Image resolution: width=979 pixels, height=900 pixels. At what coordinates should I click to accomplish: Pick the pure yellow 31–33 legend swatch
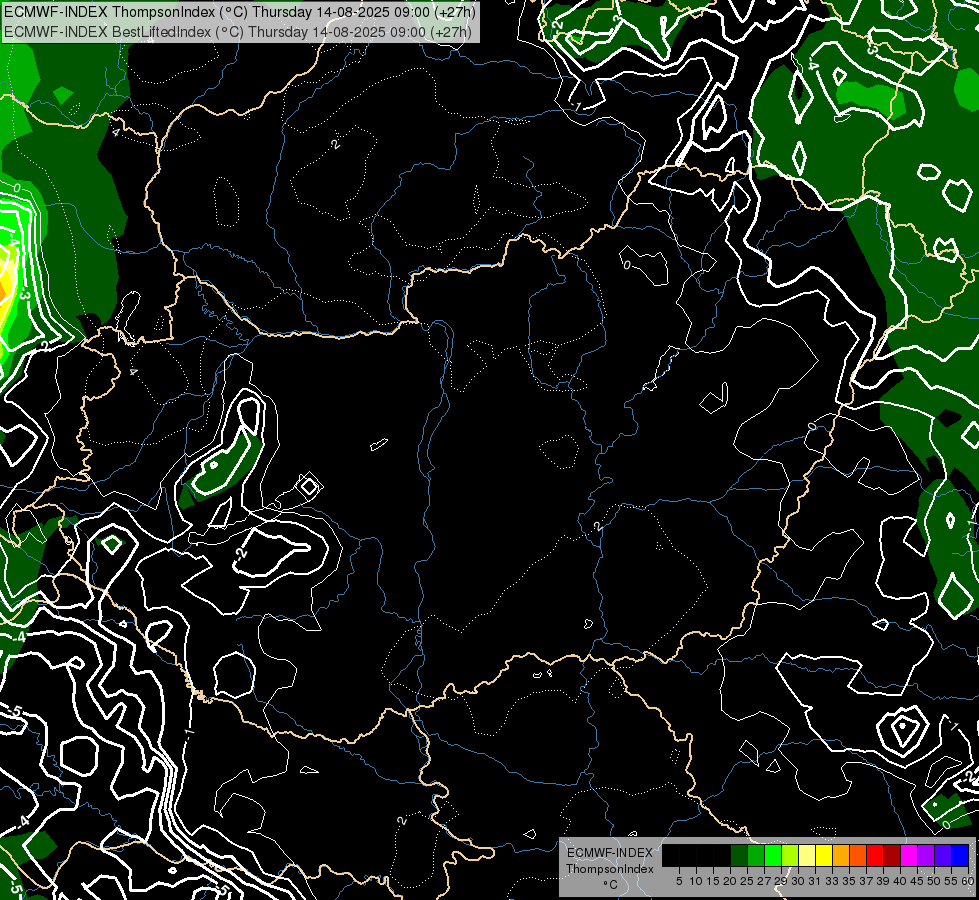pyautogui.click(x=824, y=856)
